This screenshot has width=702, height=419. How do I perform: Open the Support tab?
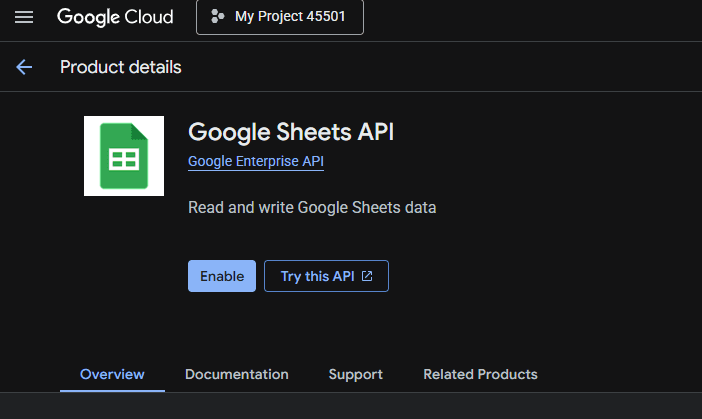tap(355, 375)
